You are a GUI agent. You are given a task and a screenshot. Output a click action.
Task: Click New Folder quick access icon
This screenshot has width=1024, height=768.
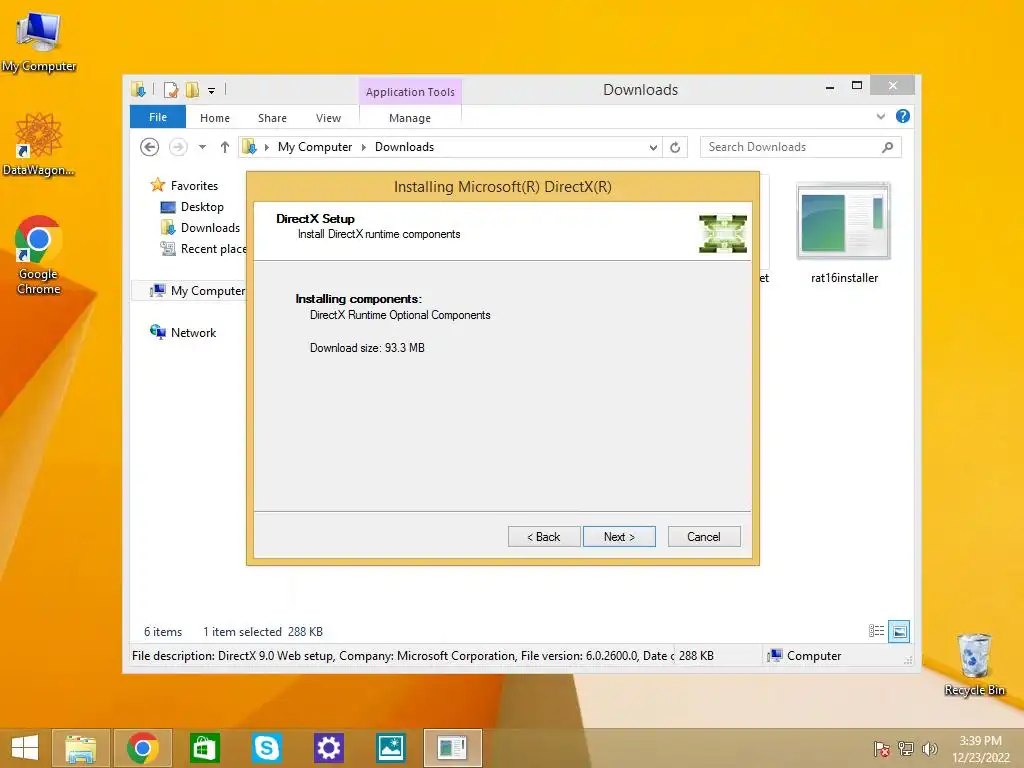coord(192,90)
